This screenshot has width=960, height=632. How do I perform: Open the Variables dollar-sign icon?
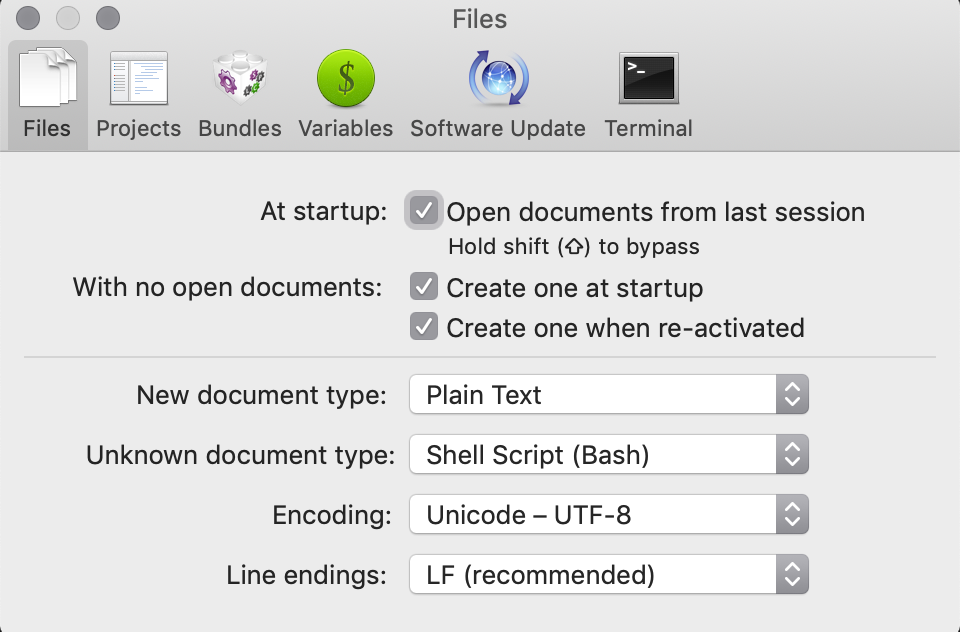point(345,80)
